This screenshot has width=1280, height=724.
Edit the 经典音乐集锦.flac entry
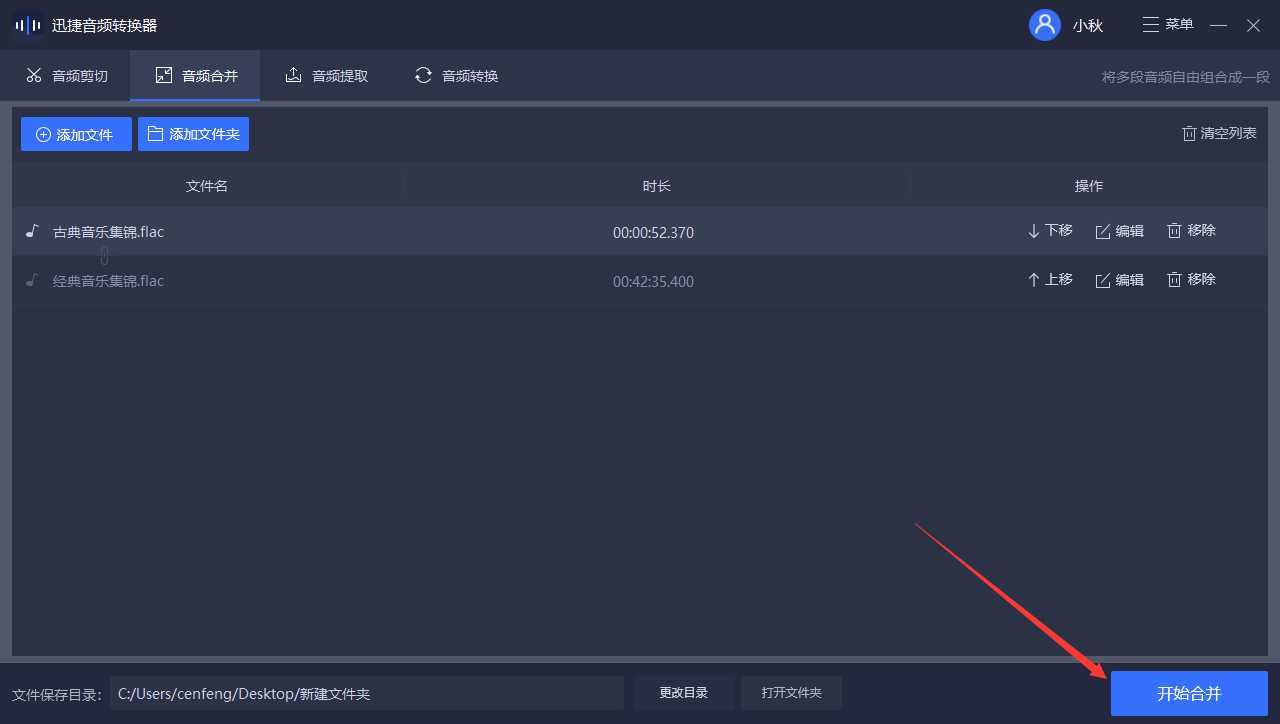coord(1120,280)
